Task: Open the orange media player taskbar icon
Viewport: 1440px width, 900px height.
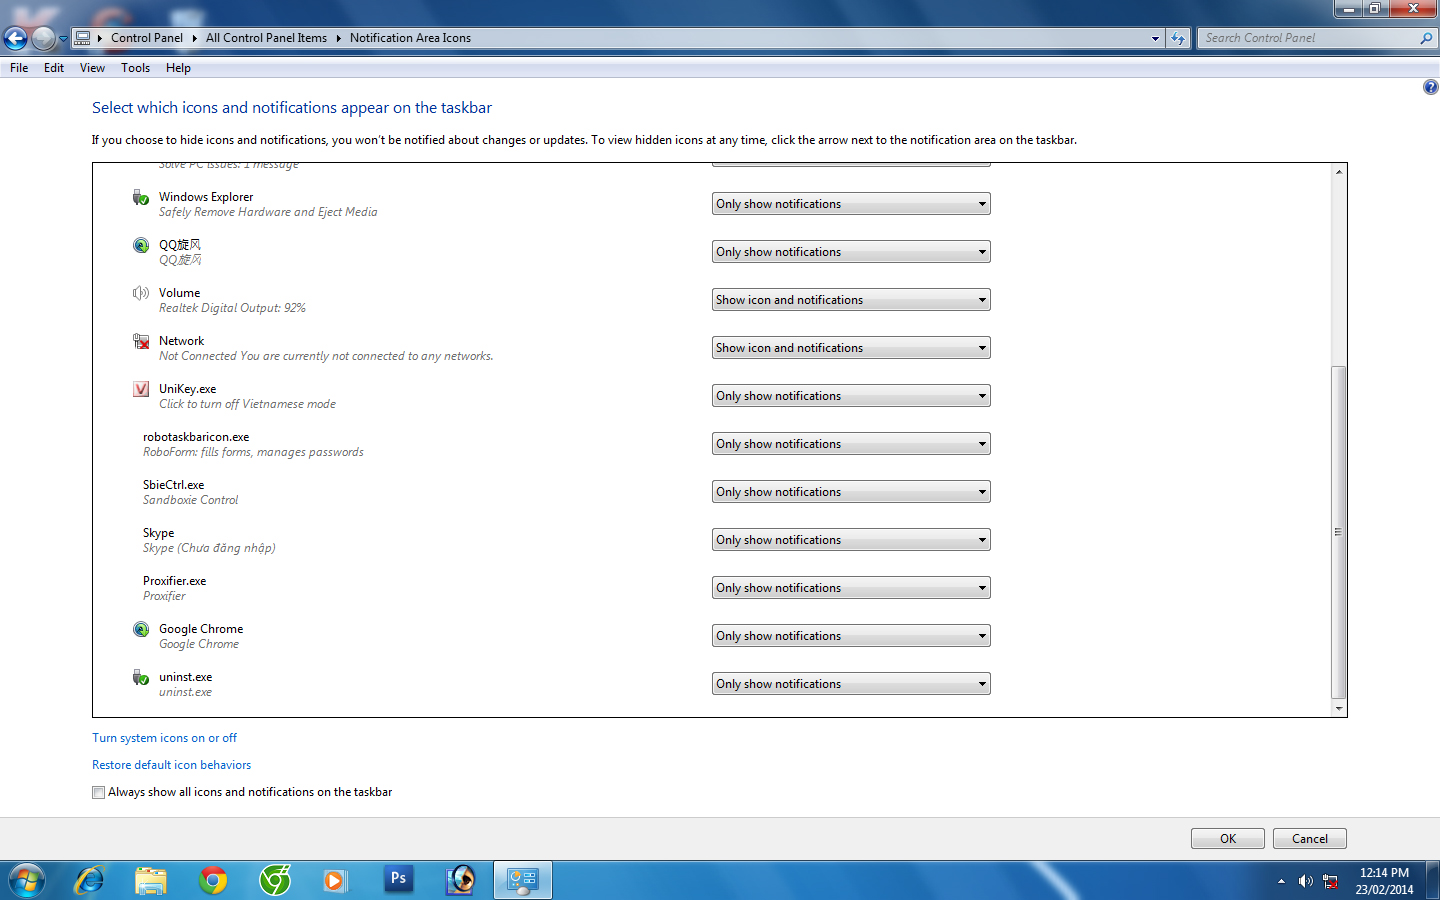Action: pos(336,880)
